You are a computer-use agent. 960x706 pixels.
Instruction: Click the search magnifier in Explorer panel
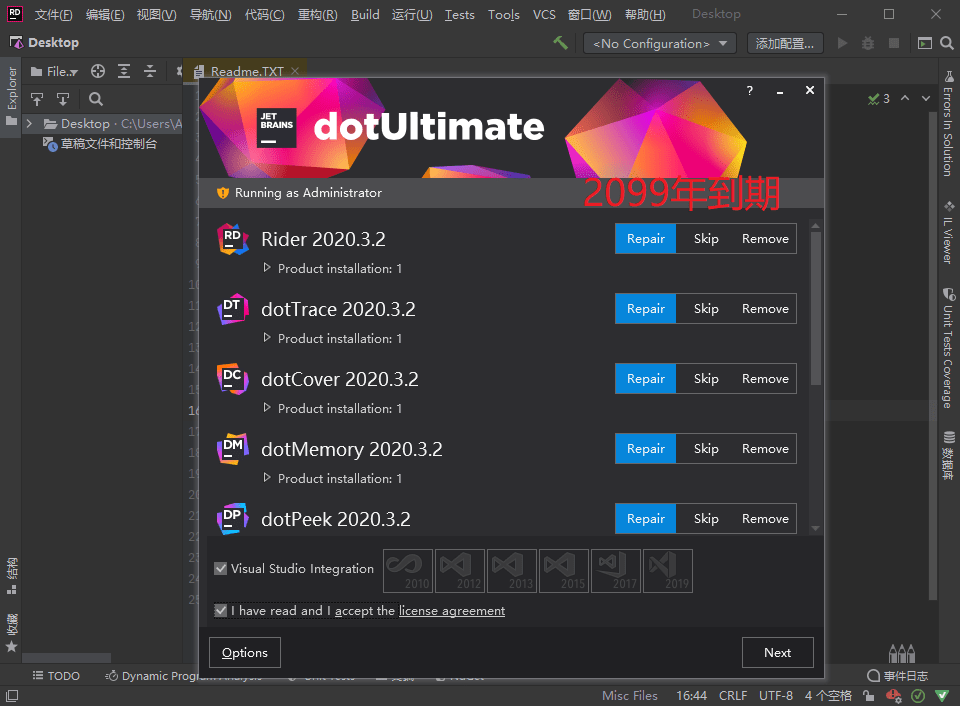point(96,99)
